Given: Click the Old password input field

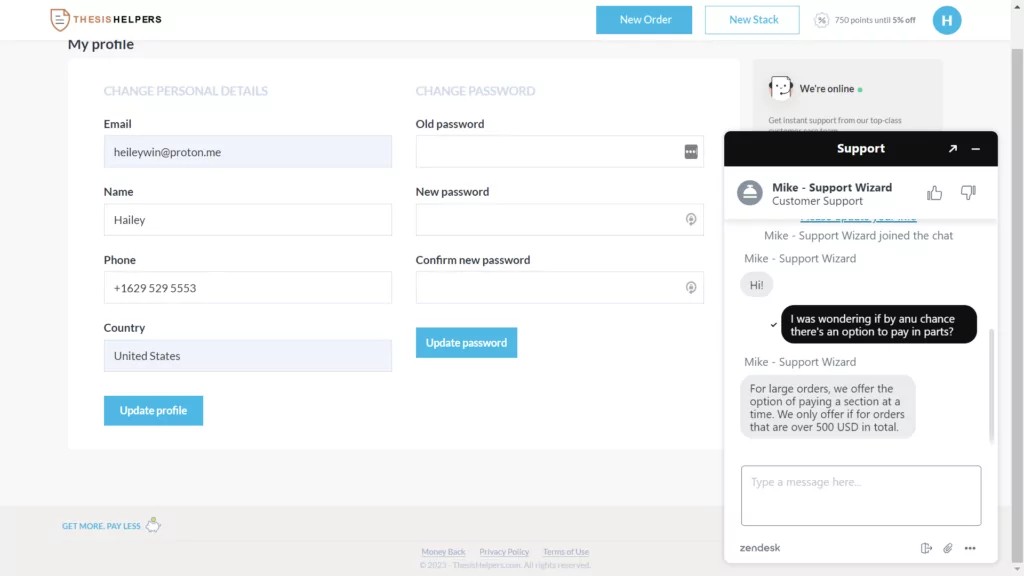Looking at the screenshot, I should (x=560, y=152).
